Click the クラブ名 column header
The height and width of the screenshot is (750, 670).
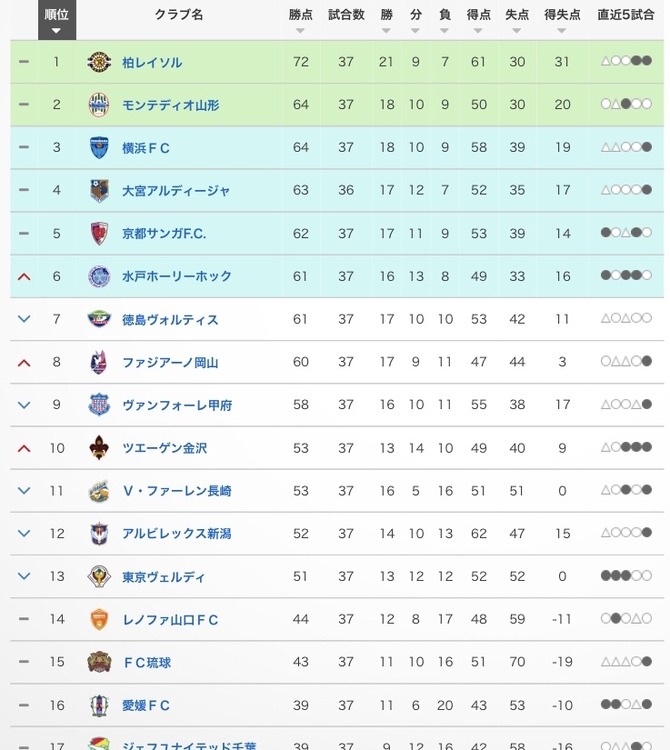tap(179, 15)
